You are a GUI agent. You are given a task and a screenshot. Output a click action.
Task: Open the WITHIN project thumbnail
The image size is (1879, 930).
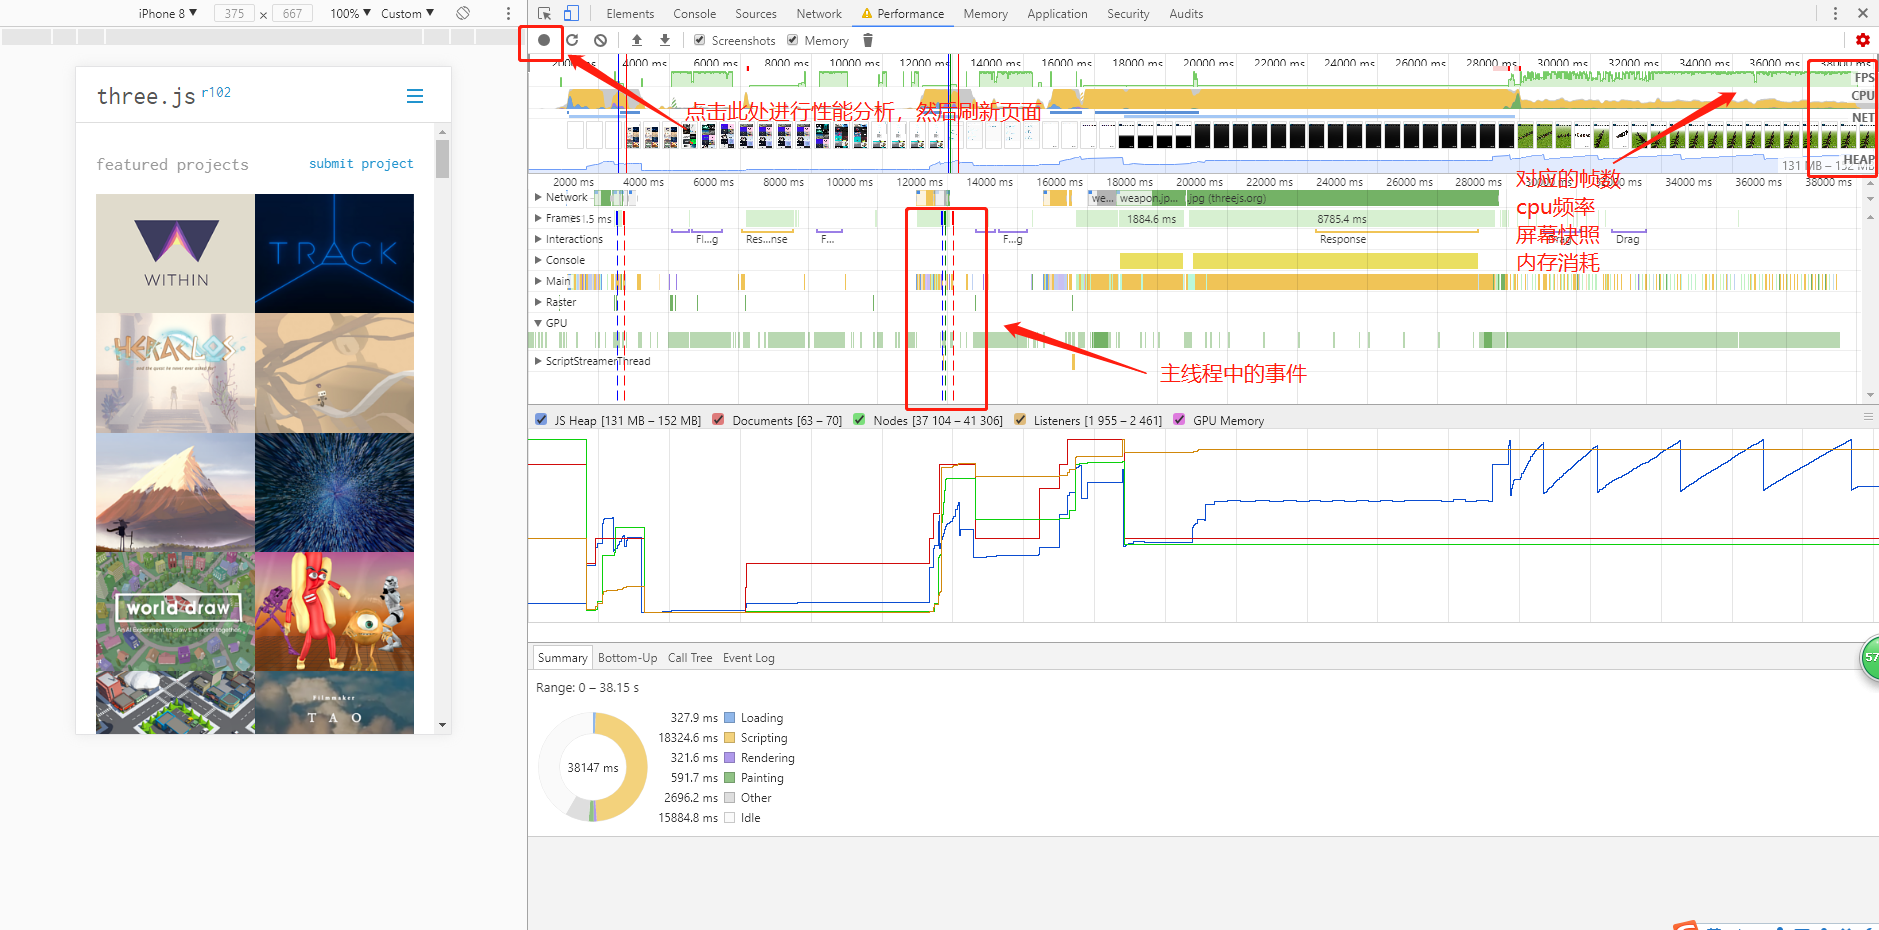pos(175,253)
